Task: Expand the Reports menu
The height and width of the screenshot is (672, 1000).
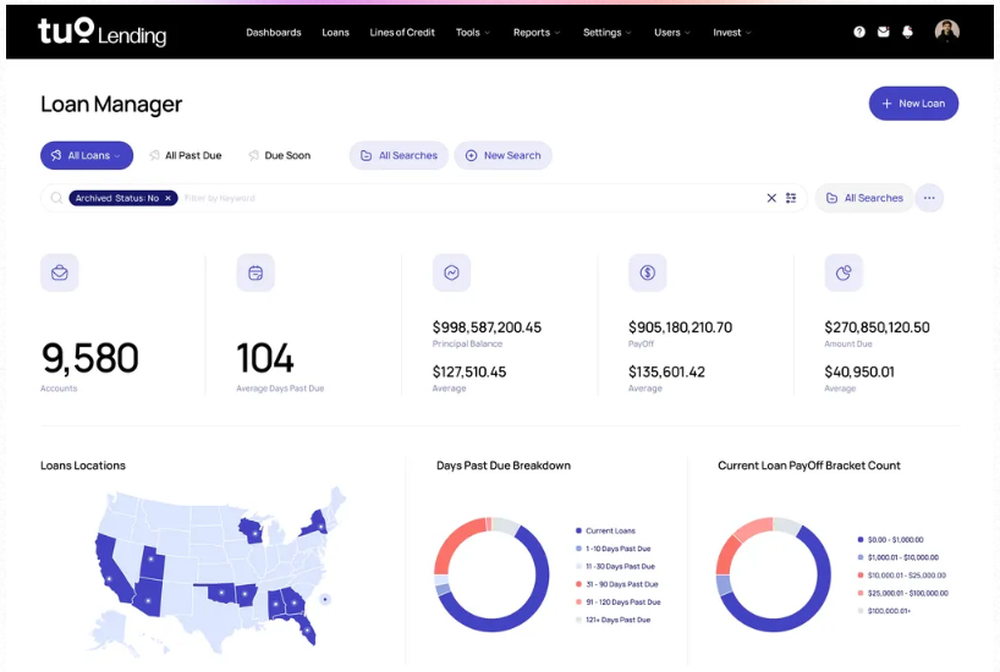Action: (x=536, y=33)
